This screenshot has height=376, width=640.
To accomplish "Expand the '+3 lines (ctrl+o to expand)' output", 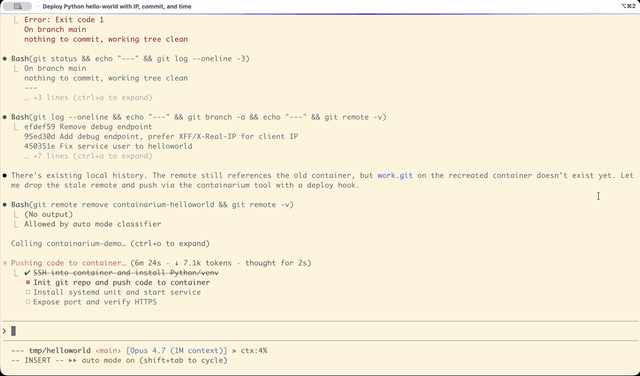I will click(x=88, y=98).
